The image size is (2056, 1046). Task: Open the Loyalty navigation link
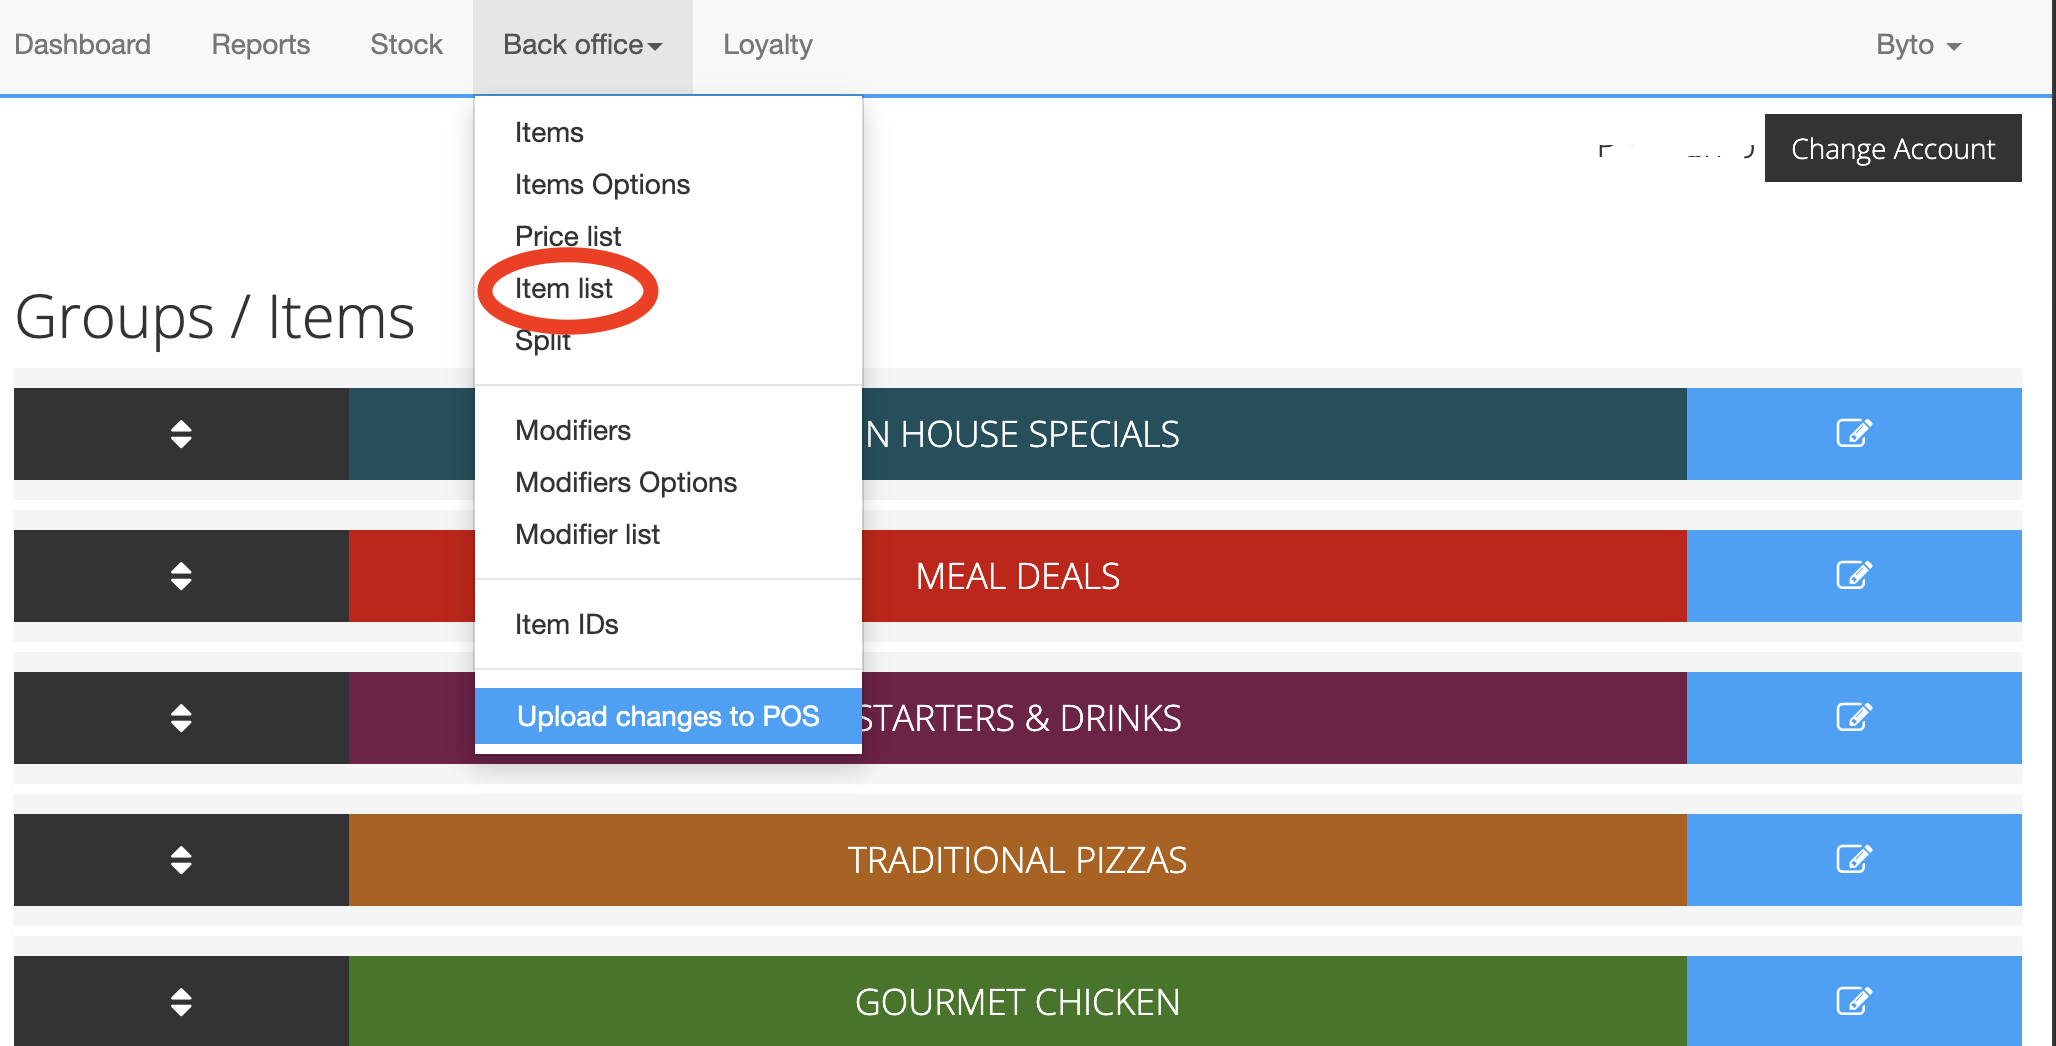click(x=767, y=45)
